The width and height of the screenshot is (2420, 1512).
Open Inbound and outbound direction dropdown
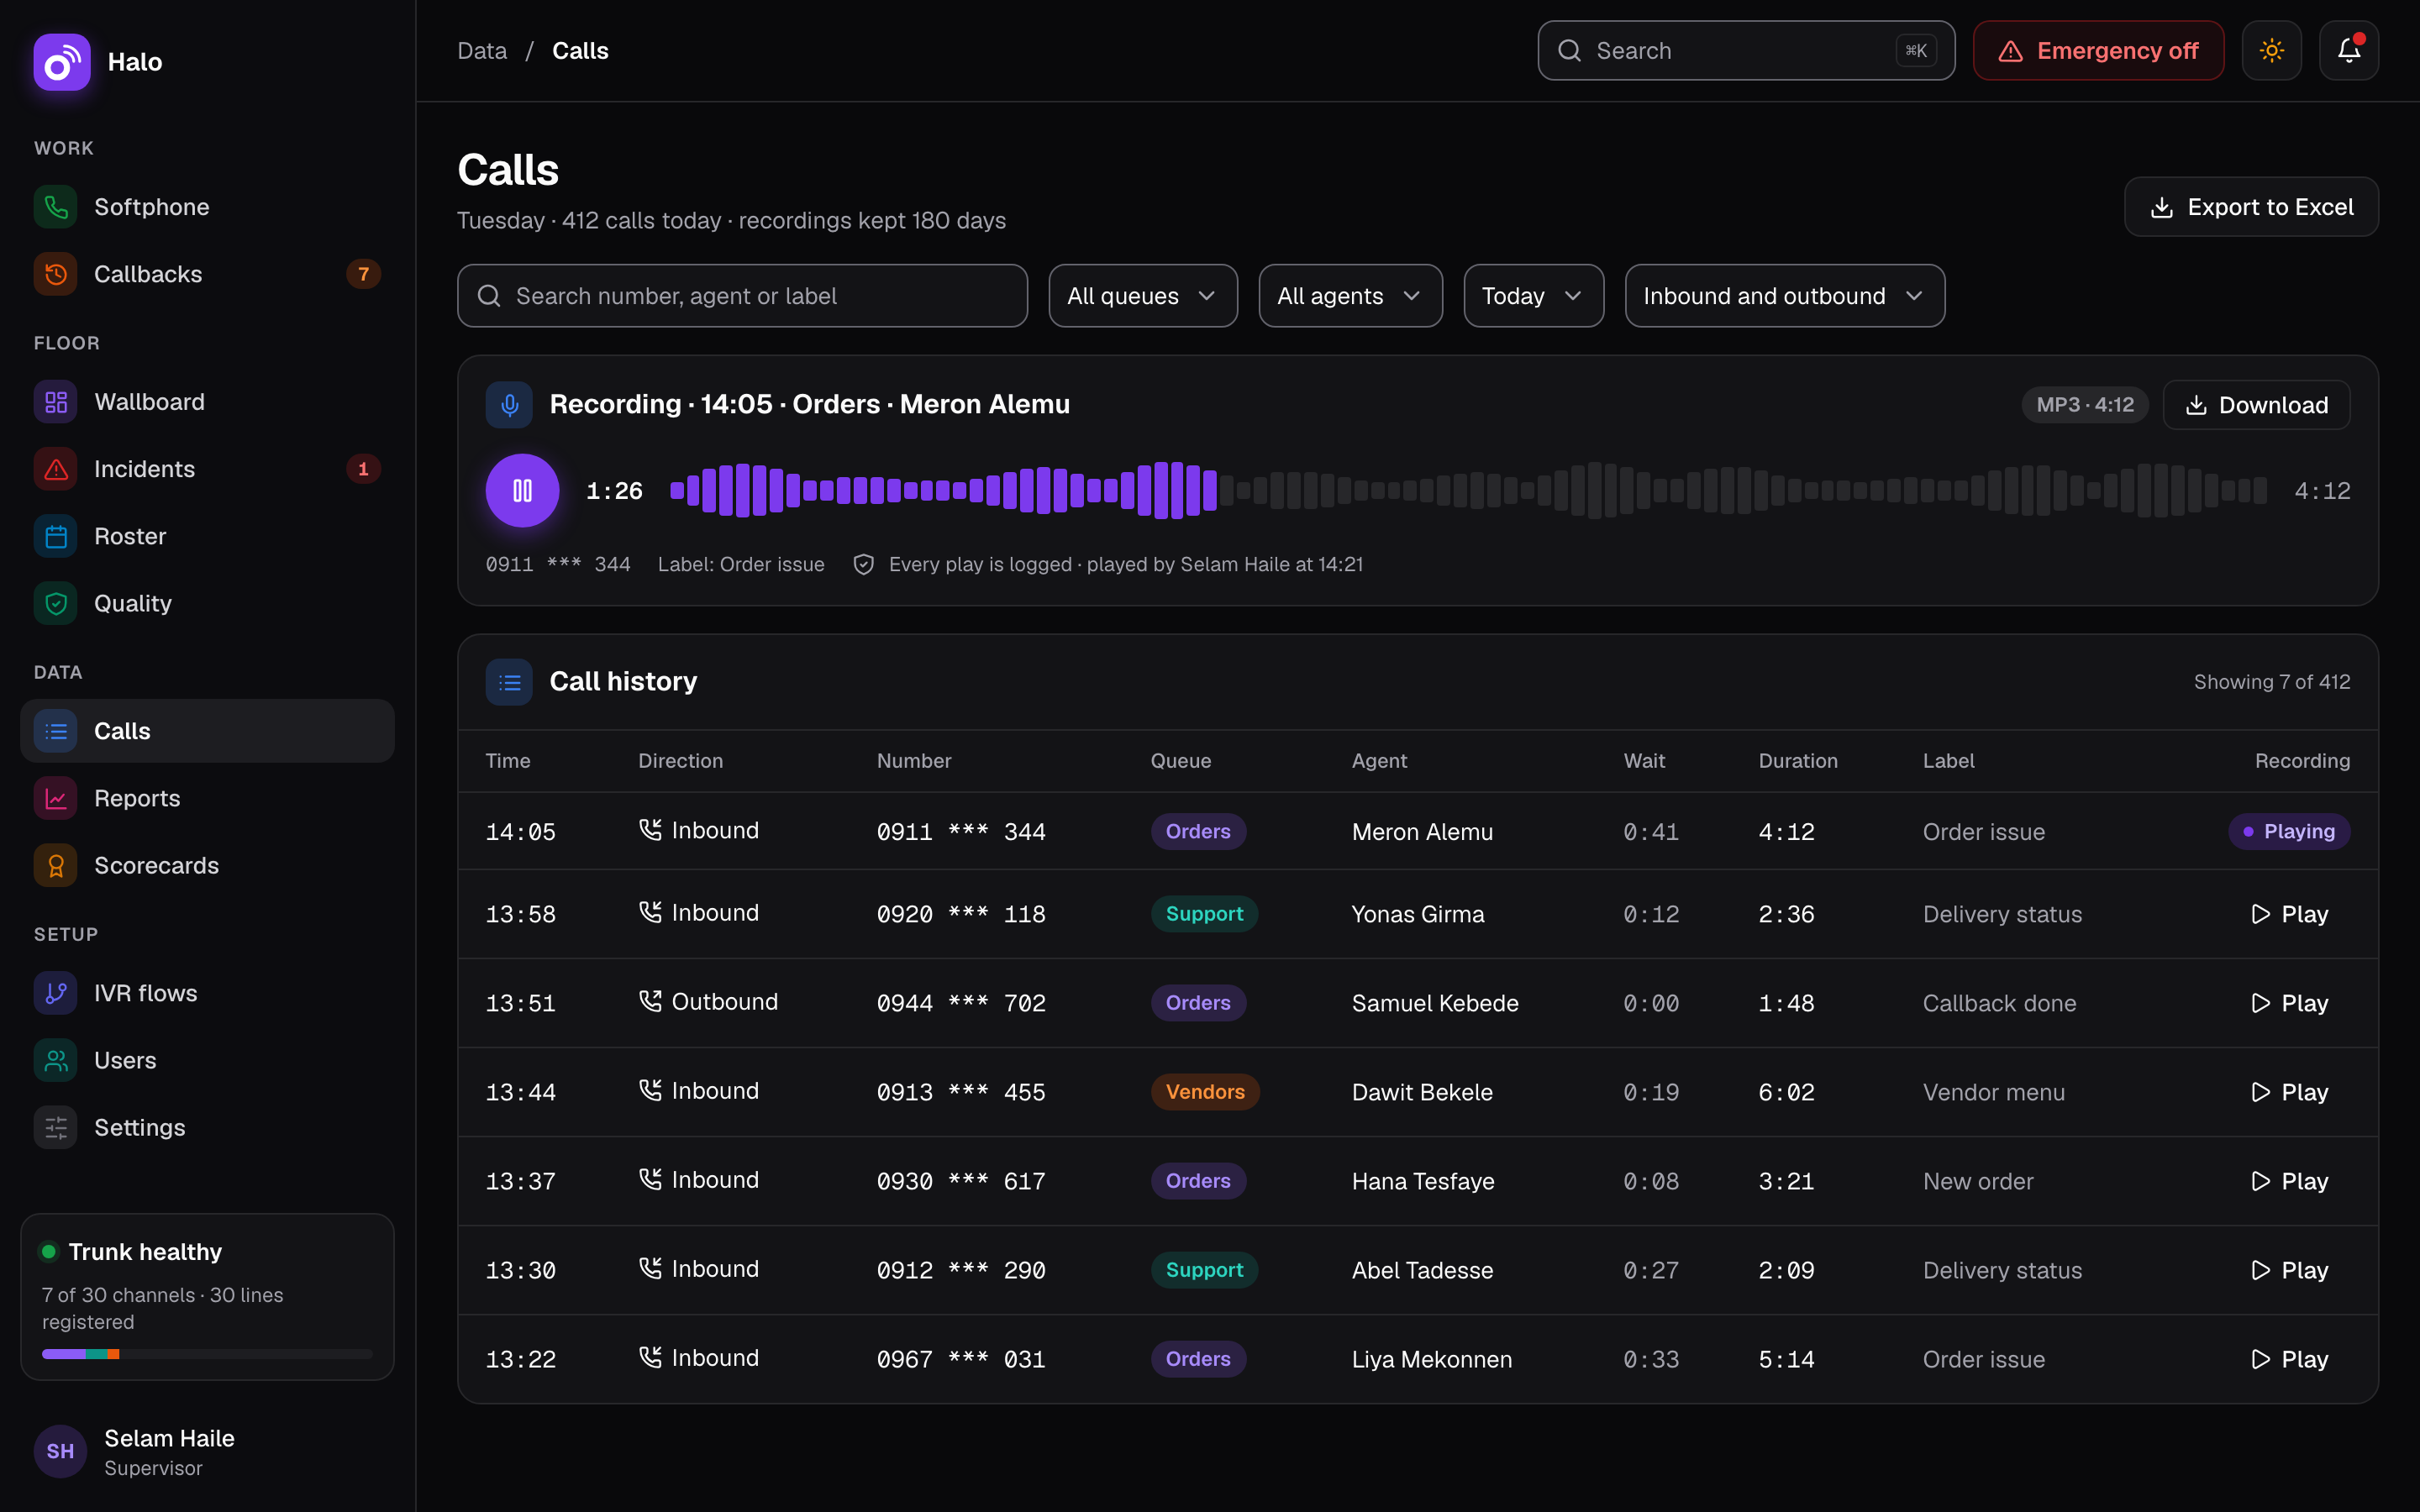click(1784, 296)
